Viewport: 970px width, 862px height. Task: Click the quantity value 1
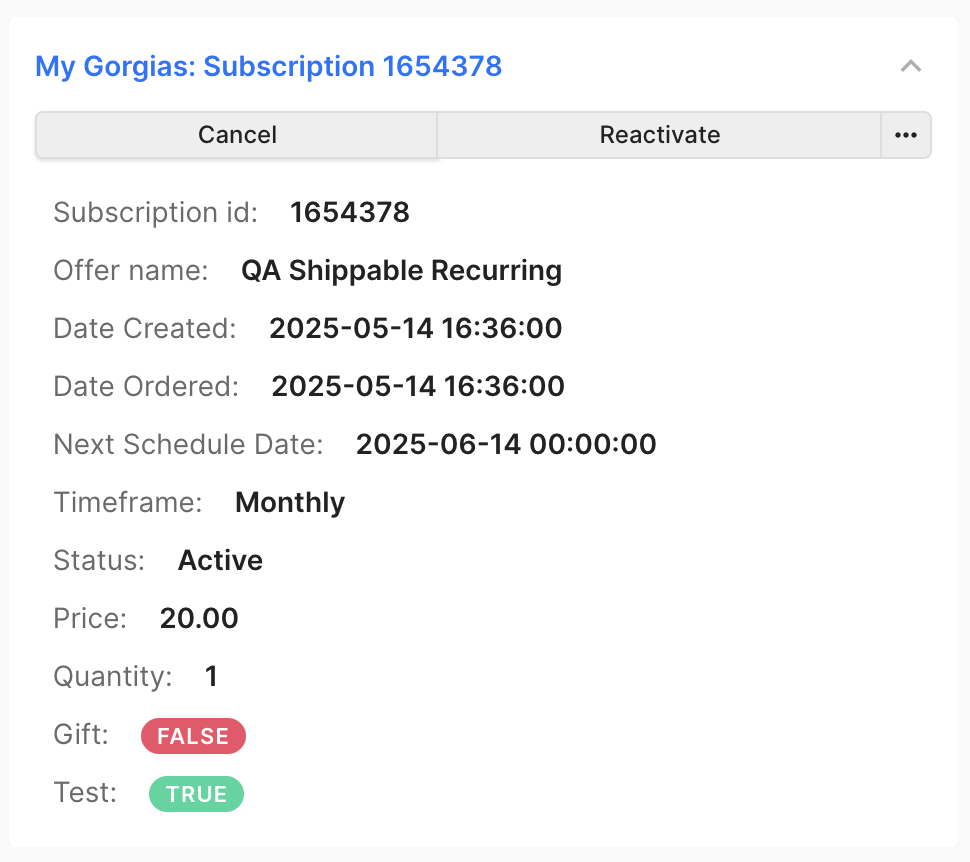point(212,676)
